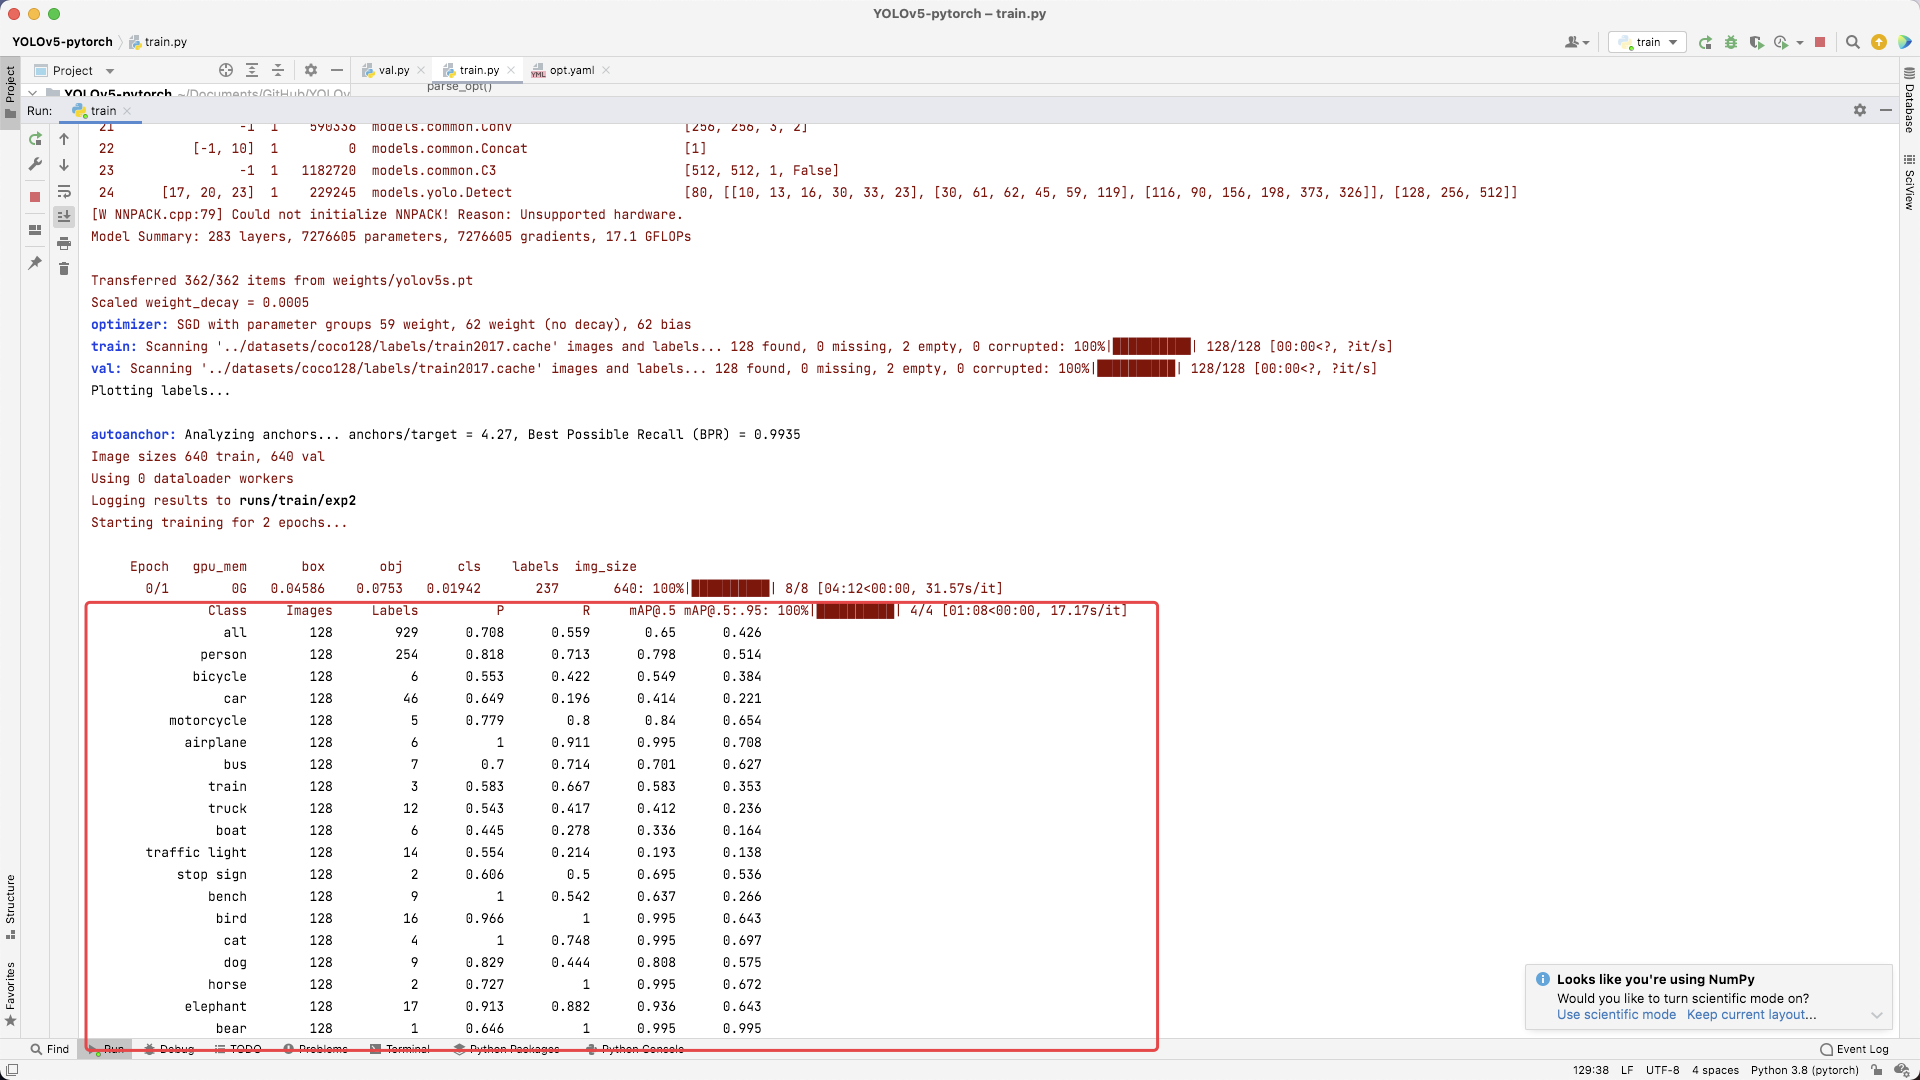Open the profile run options dropdown arrow

coord(1800,42)
